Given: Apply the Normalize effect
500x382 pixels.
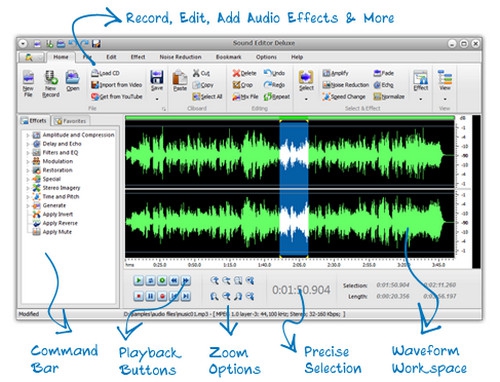Looking at the screenshot, I should click(389, 97).
